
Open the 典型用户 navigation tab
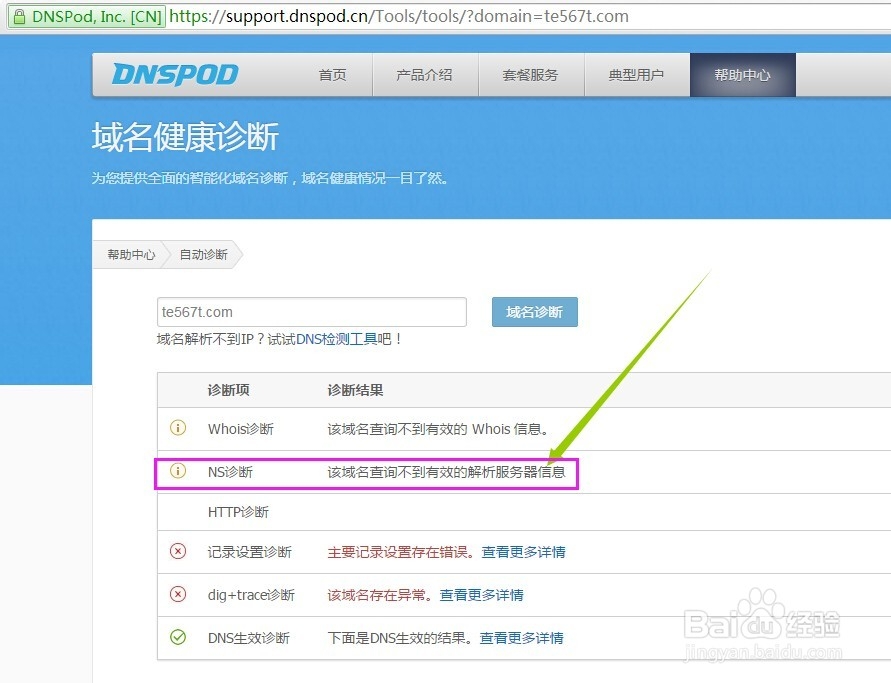click(x=636, y=75)
